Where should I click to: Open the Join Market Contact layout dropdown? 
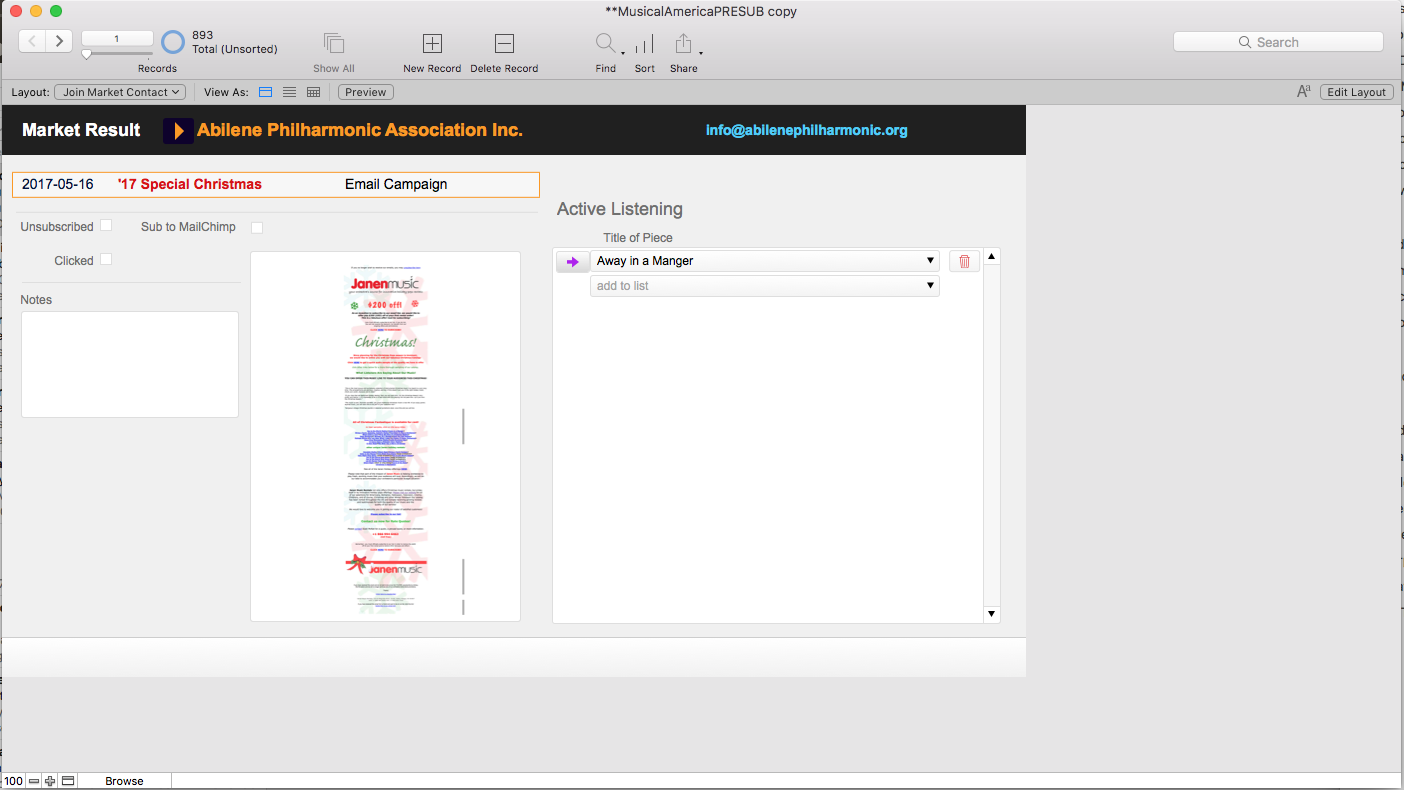[x=120, y=92]
